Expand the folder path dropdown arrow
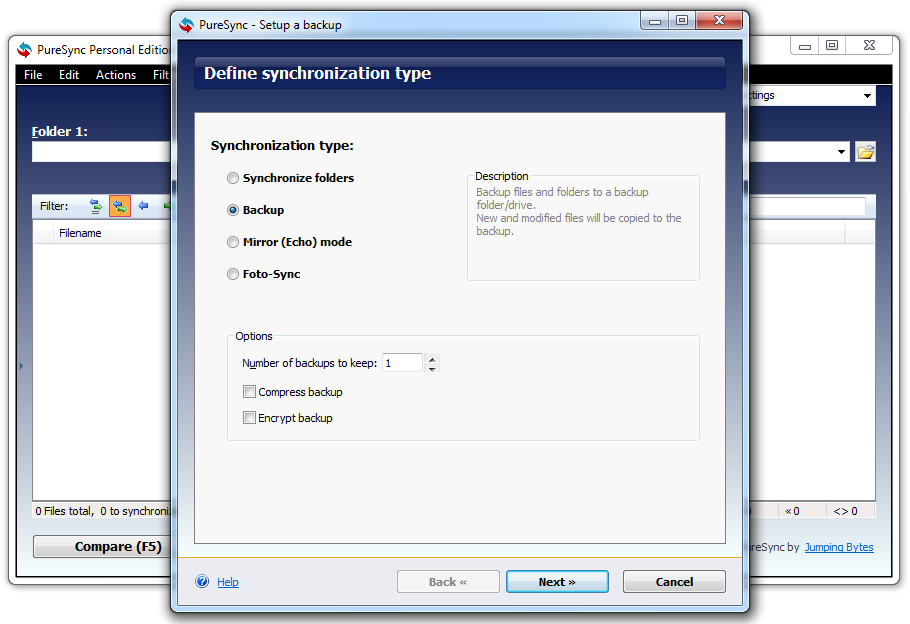910x624 pixels. [842, 152]
